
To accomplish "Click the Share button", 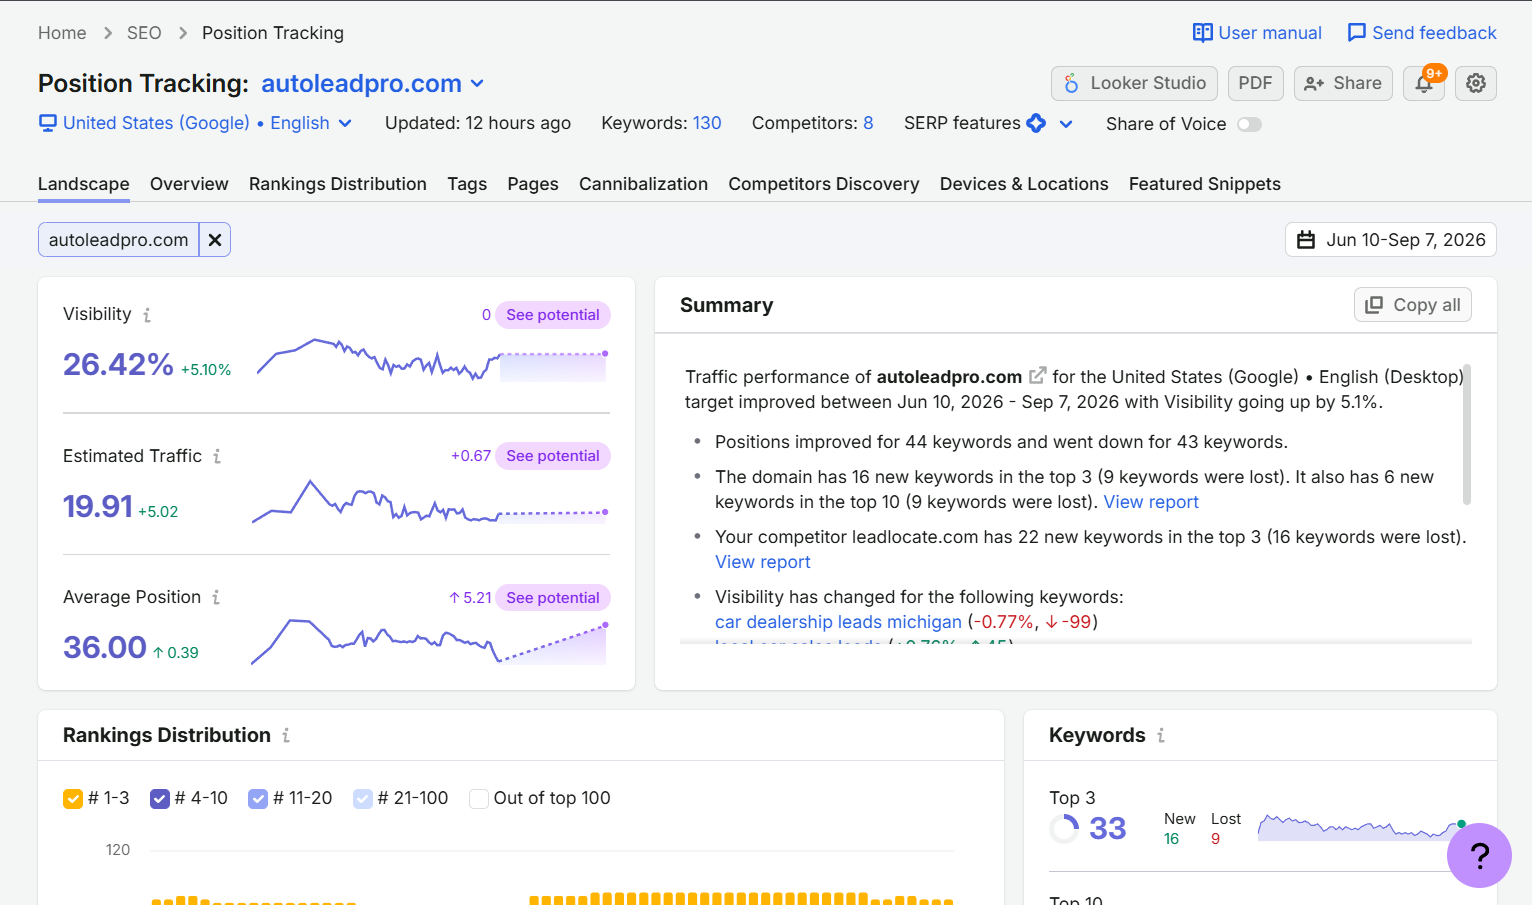I will (x=1343, y=84).
